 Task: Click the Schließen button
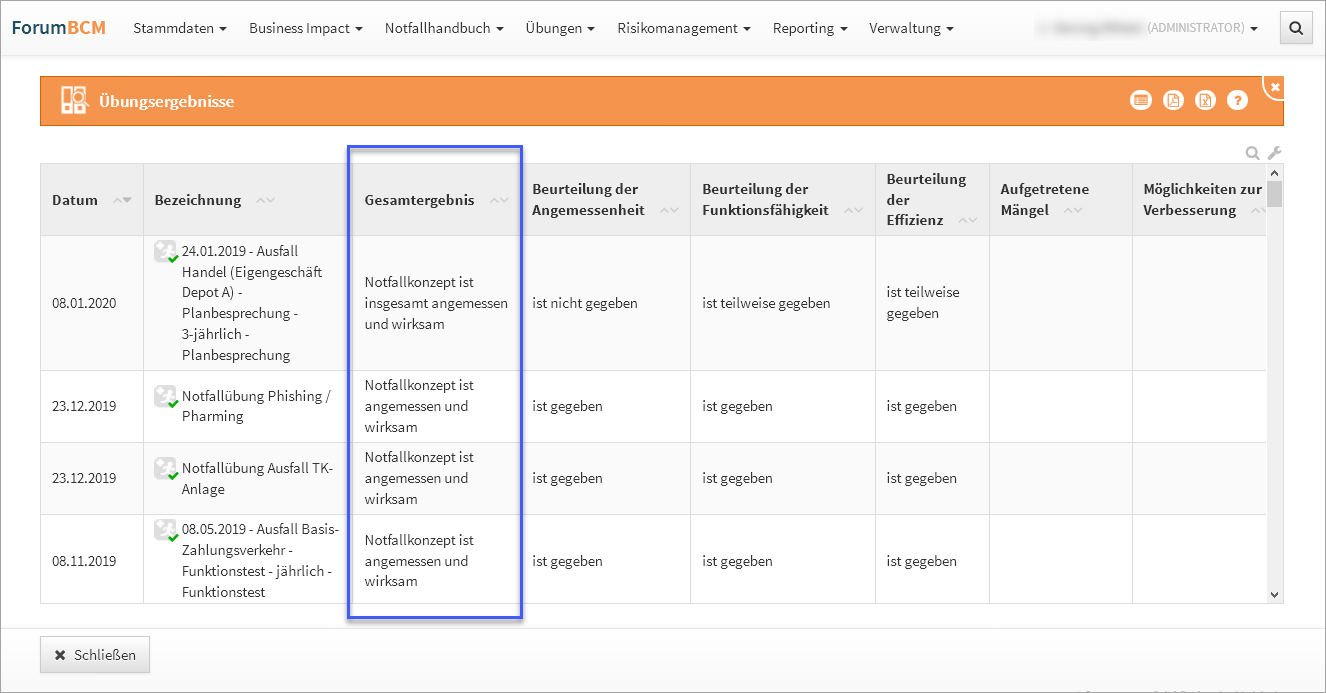95,655
